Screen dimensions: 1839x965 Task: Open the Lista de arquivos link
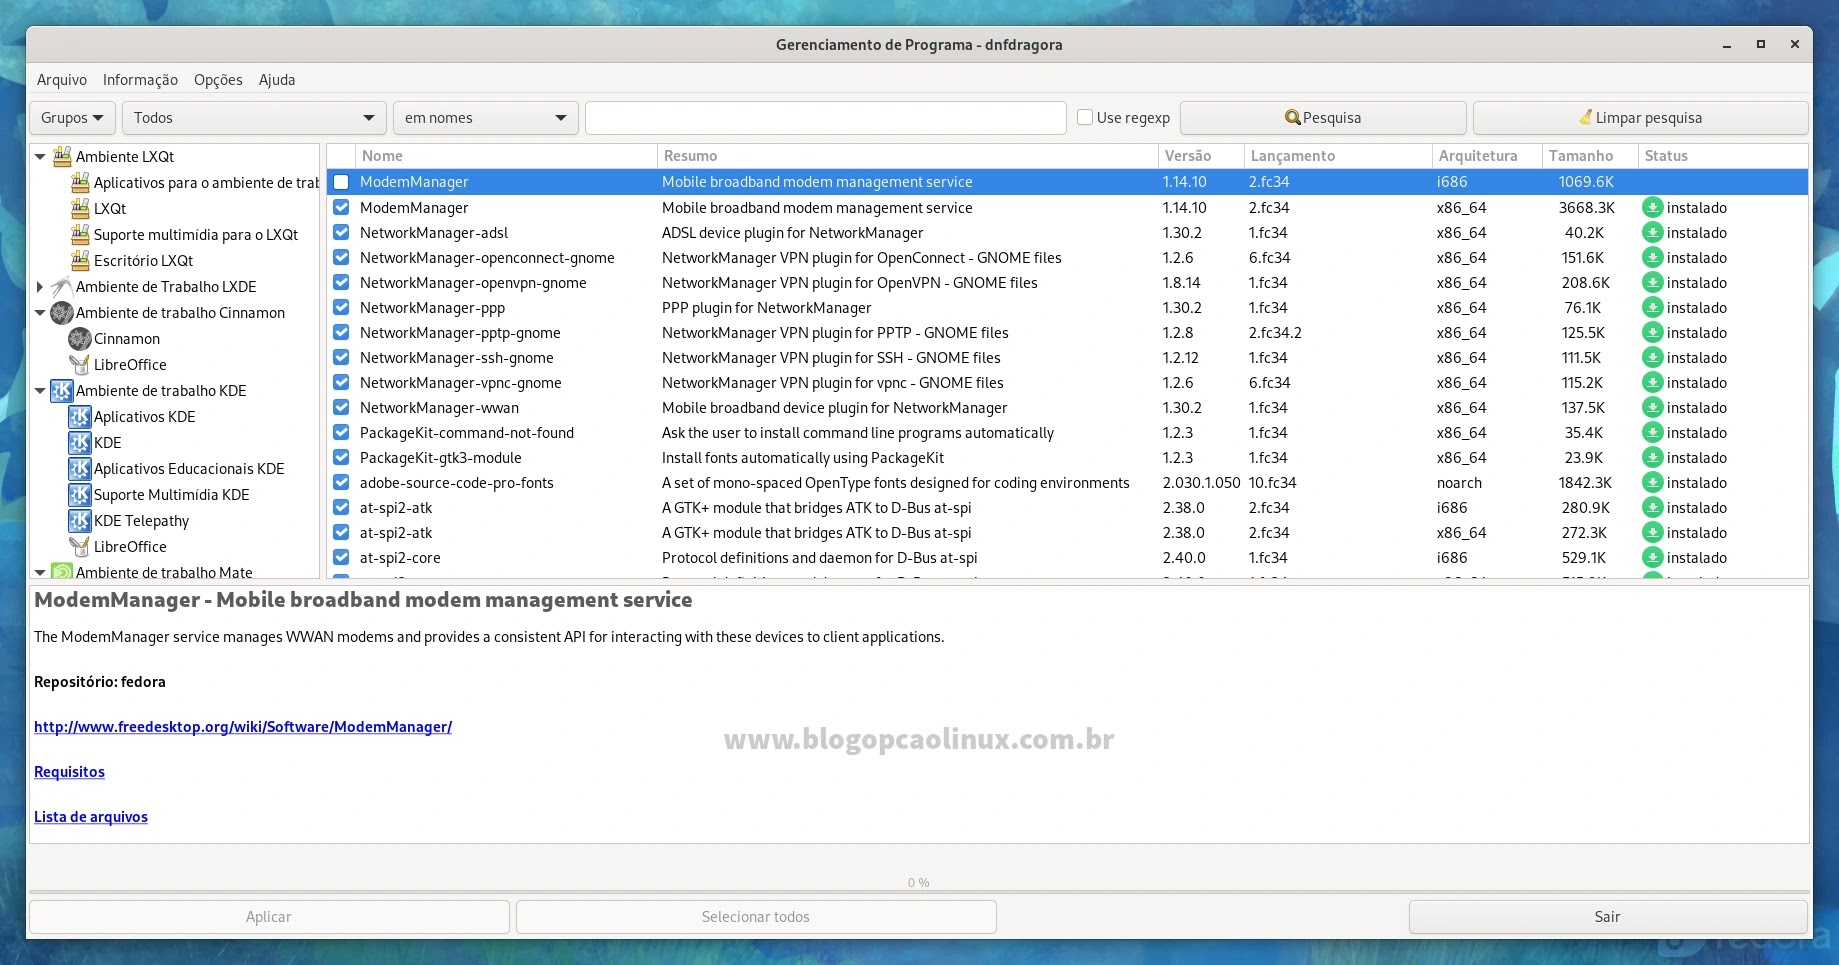pyautogui.click(x=91, y=817)
